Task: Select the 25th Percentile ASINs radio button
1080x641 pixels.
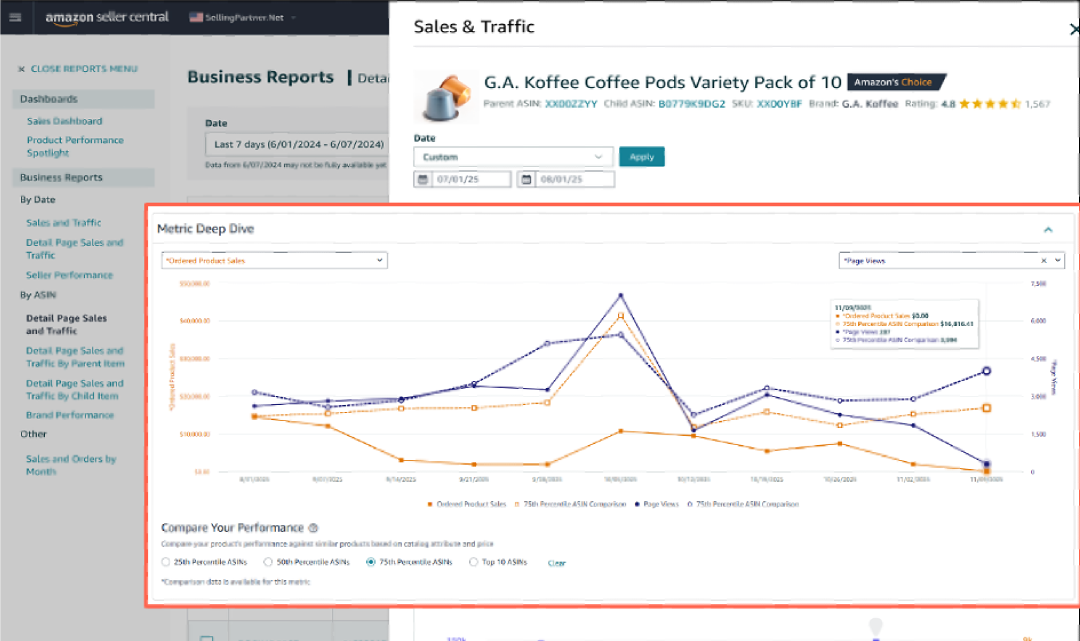Action: pyautogui.click(x=166, y=562)
